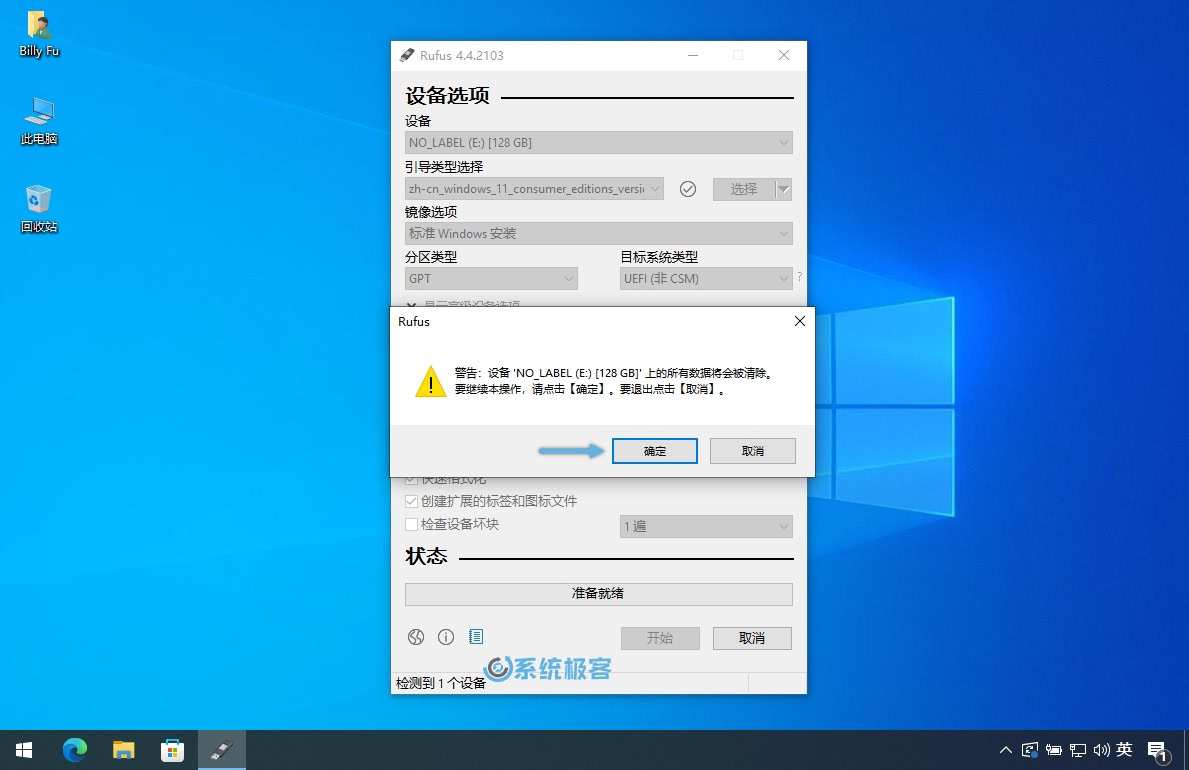The height and width of the screenshot is (770, 1189).
Task: Click the 准备就绪 status progress bar
Action: (598, 593)
